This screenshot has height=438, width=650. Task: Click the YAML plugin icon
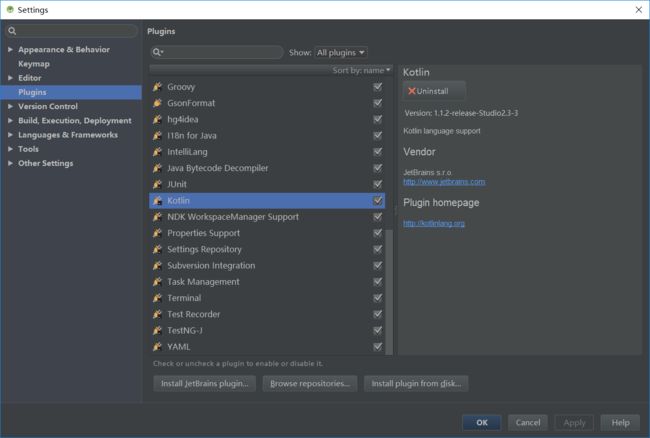(x=157, y=346)
